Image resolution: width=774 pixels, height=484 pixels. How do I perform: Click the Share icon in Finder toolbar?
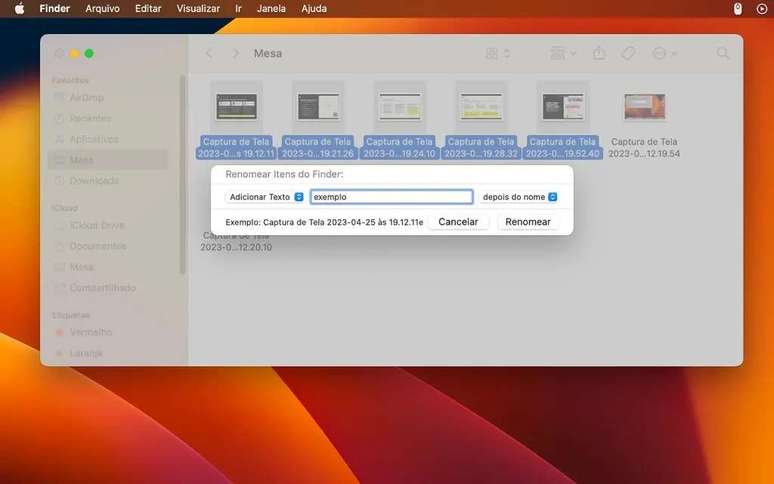[599, 53]
